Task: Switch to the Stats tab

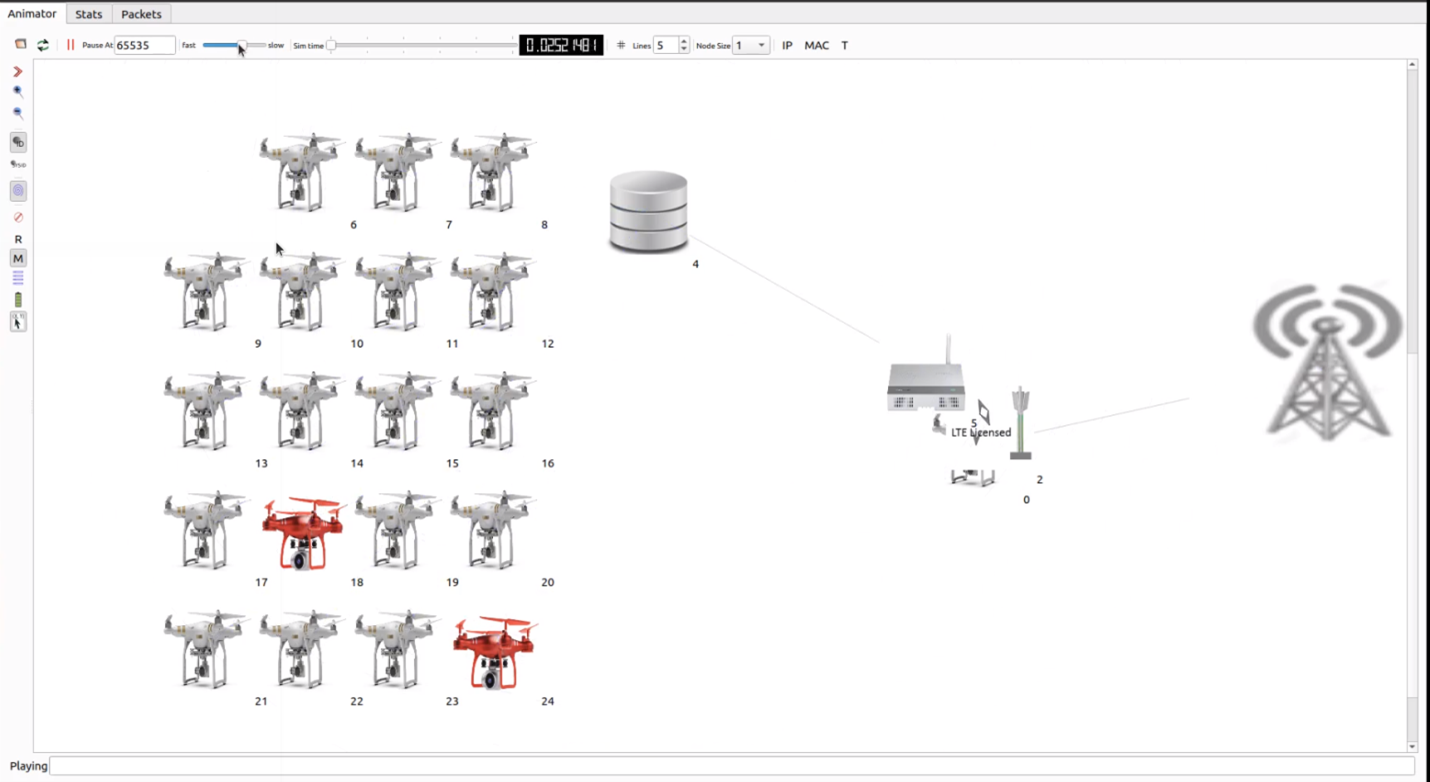Action: tap(89, 14)
